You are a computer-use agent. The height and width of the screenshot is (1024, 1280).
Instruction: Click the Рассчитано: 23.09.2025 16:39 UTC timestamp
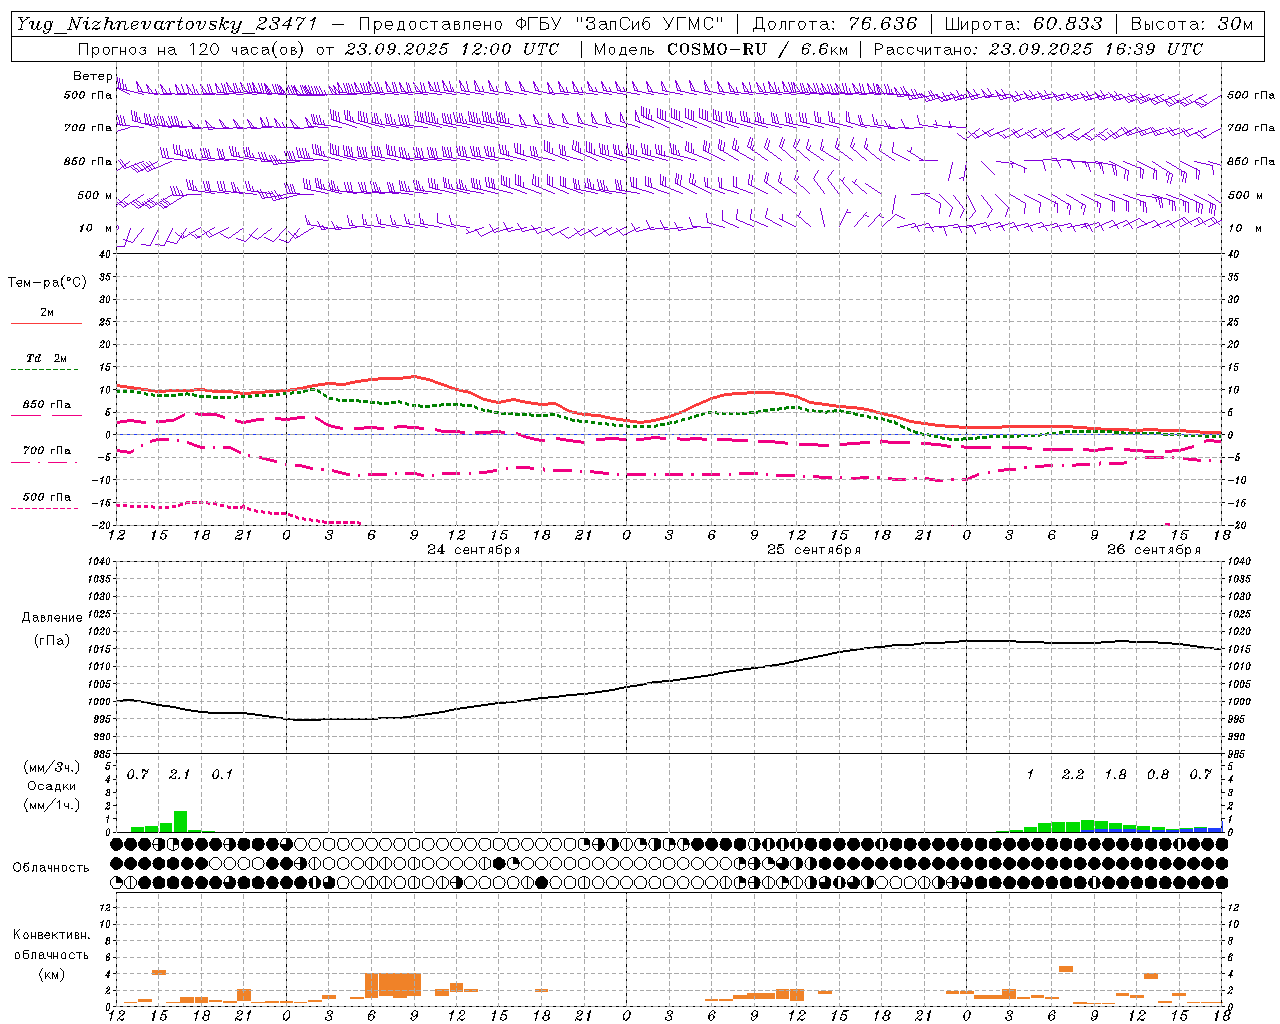[1038, 49]
